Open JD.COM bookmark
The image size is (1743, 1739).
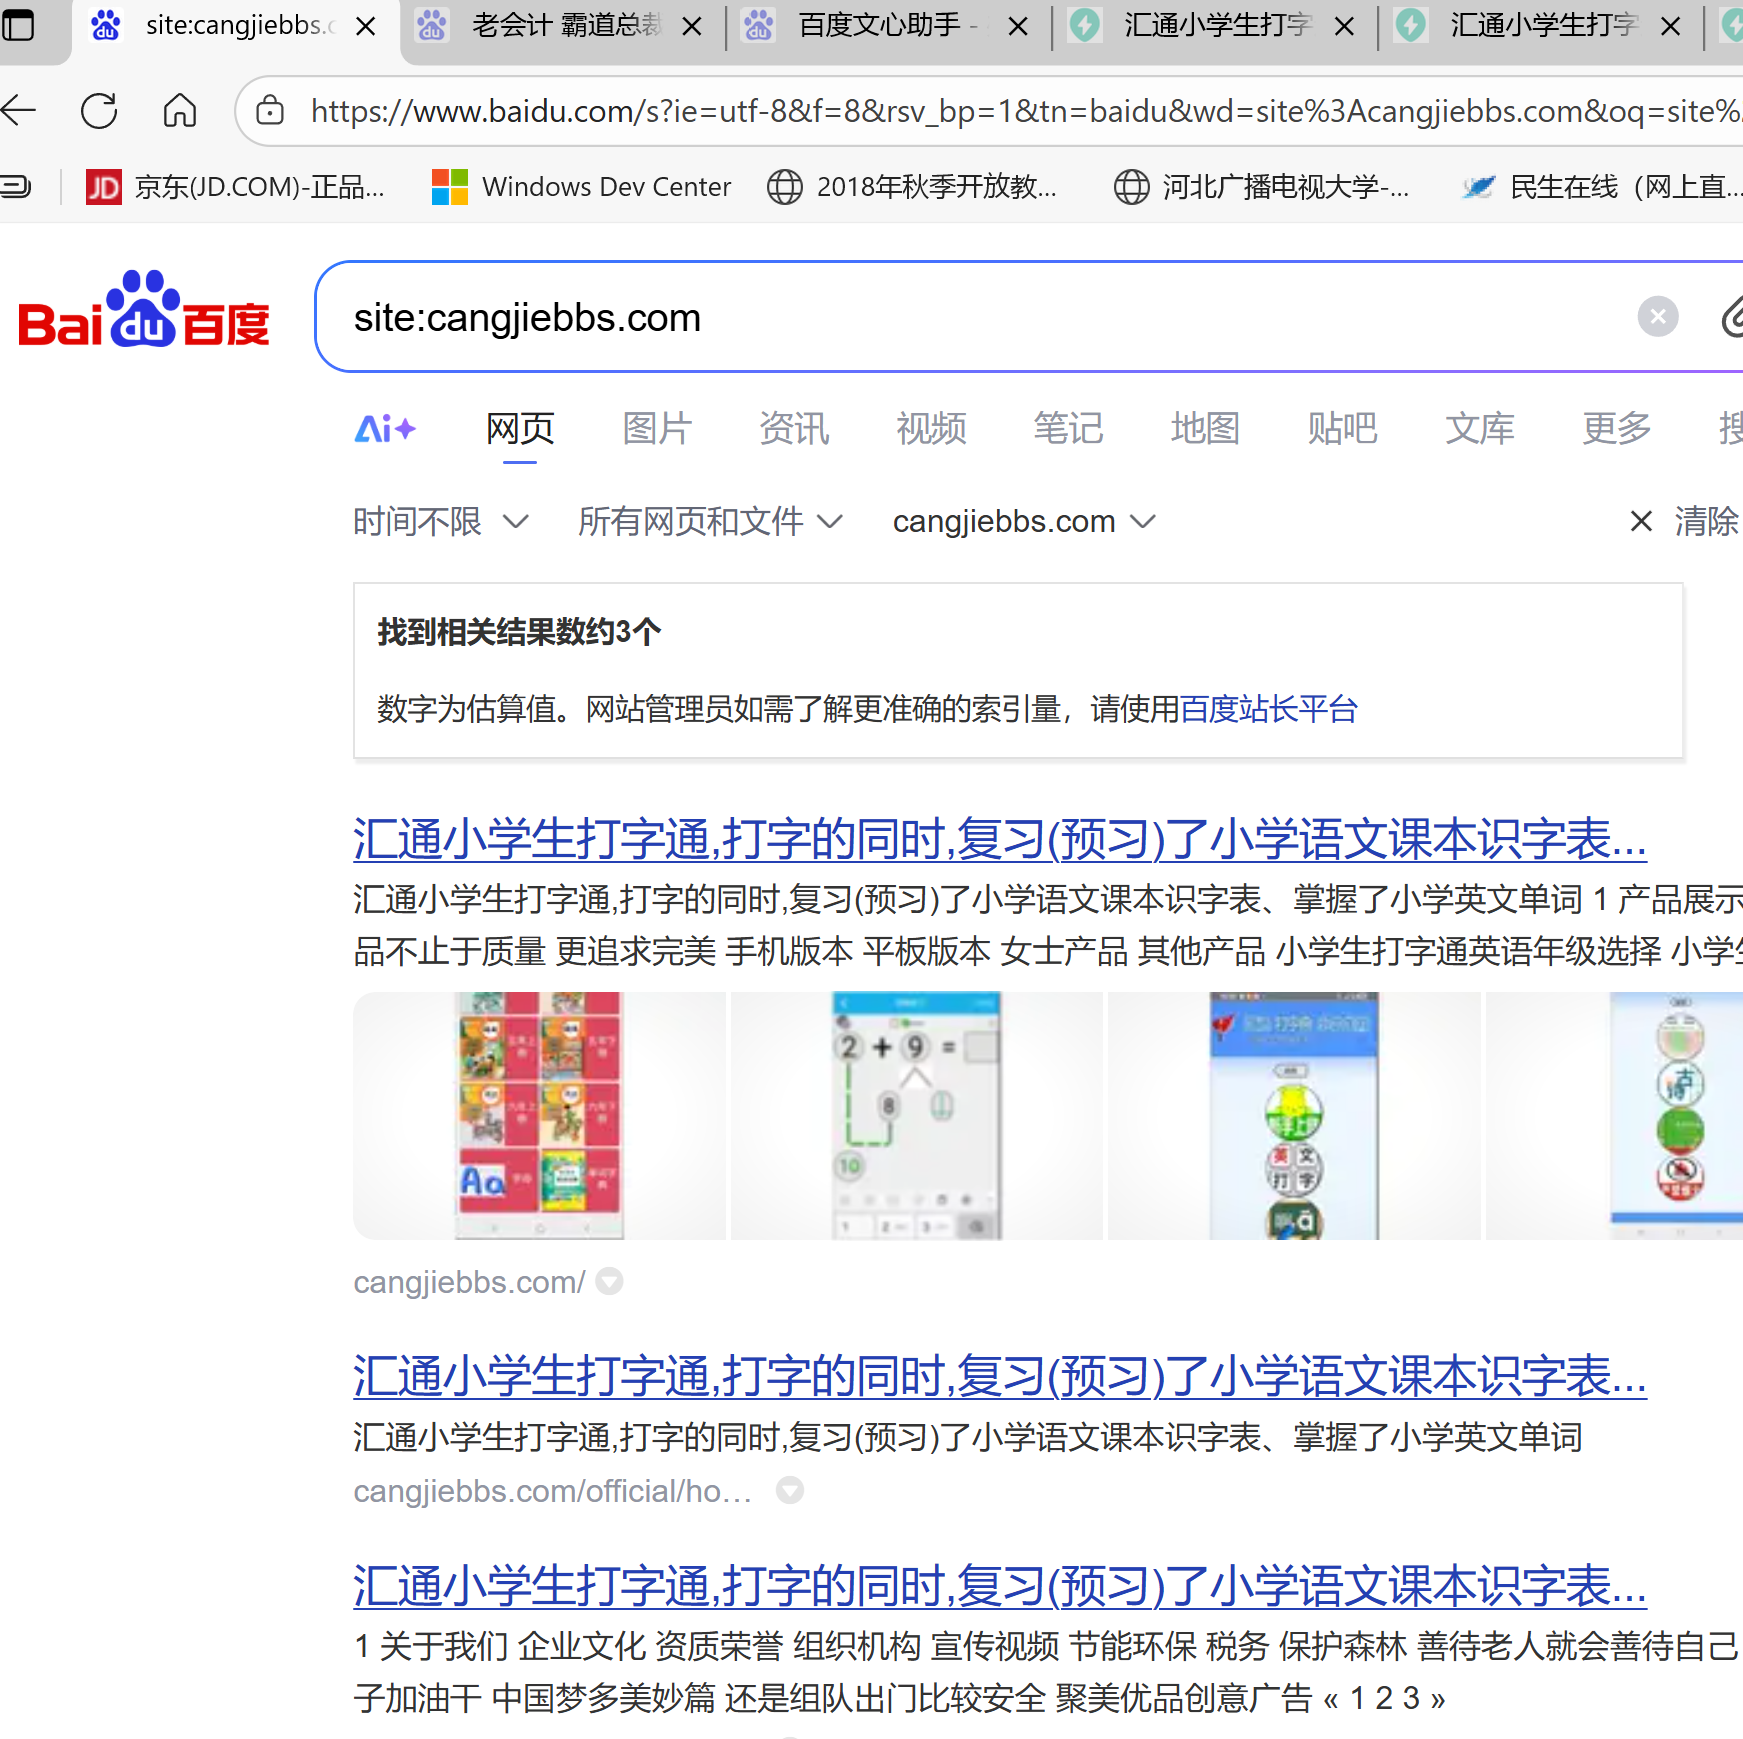tap(236, 187)
